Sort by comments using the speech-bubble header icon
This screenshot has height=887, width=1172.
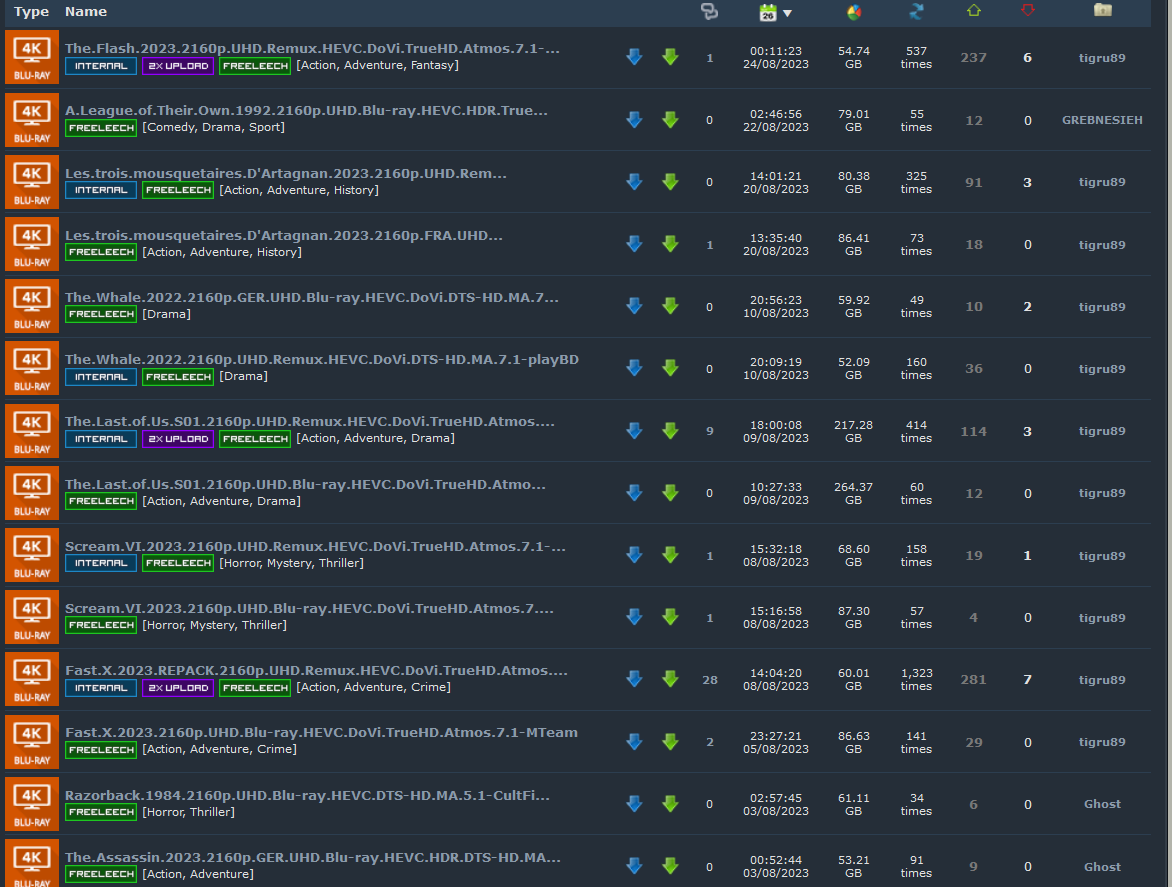pyautogui.click(x=709, y=11)
